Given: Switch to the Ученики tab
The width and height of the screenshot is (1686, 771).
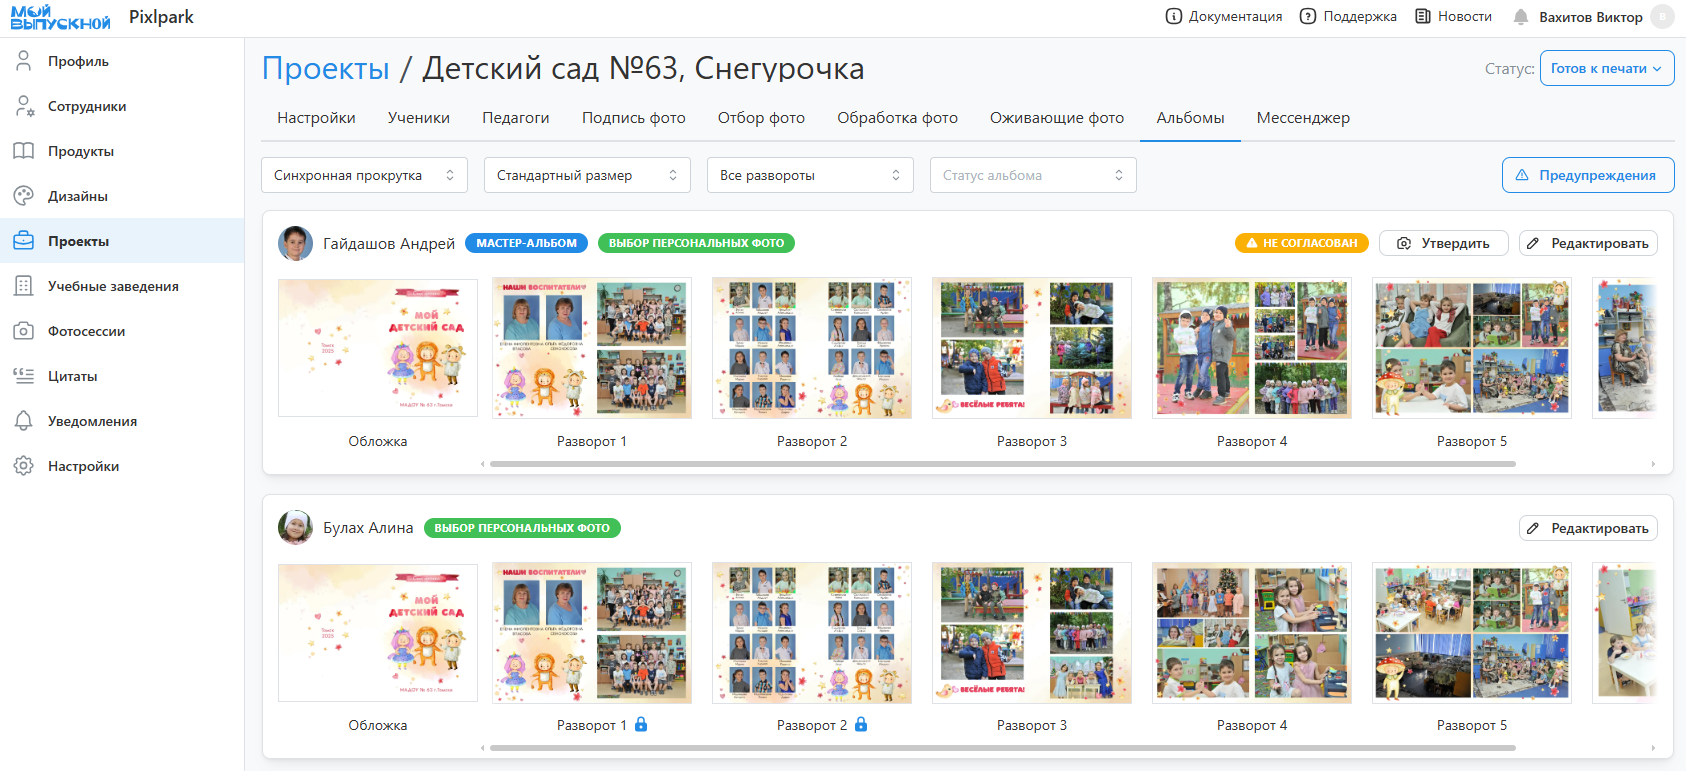Looking at the screenshot, I should [418, 118].
